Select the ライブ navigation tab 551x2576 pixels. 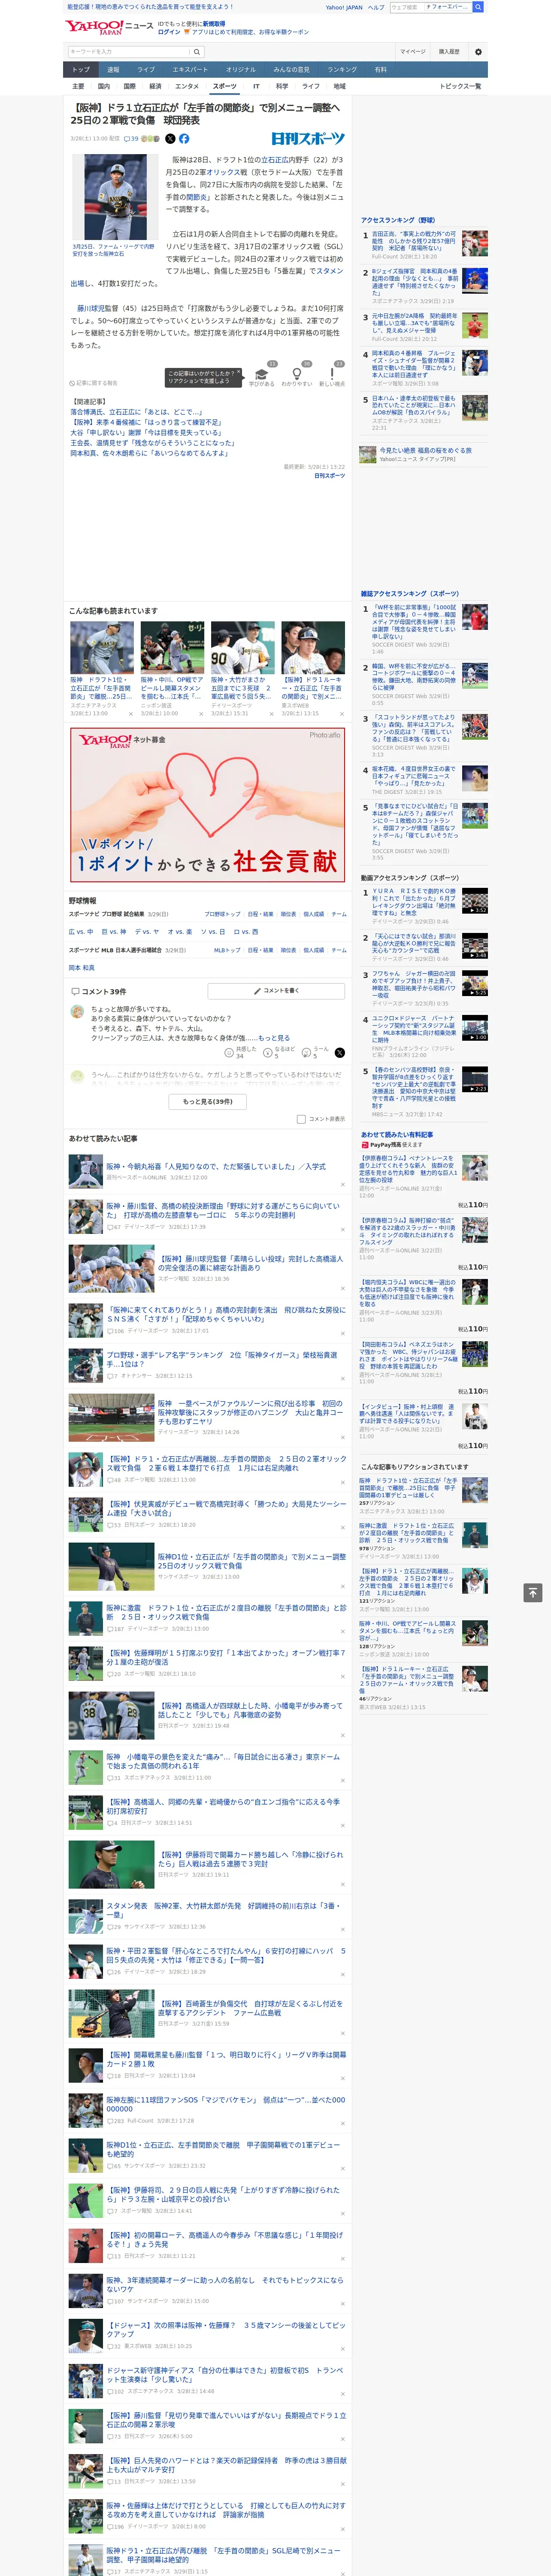146,70
